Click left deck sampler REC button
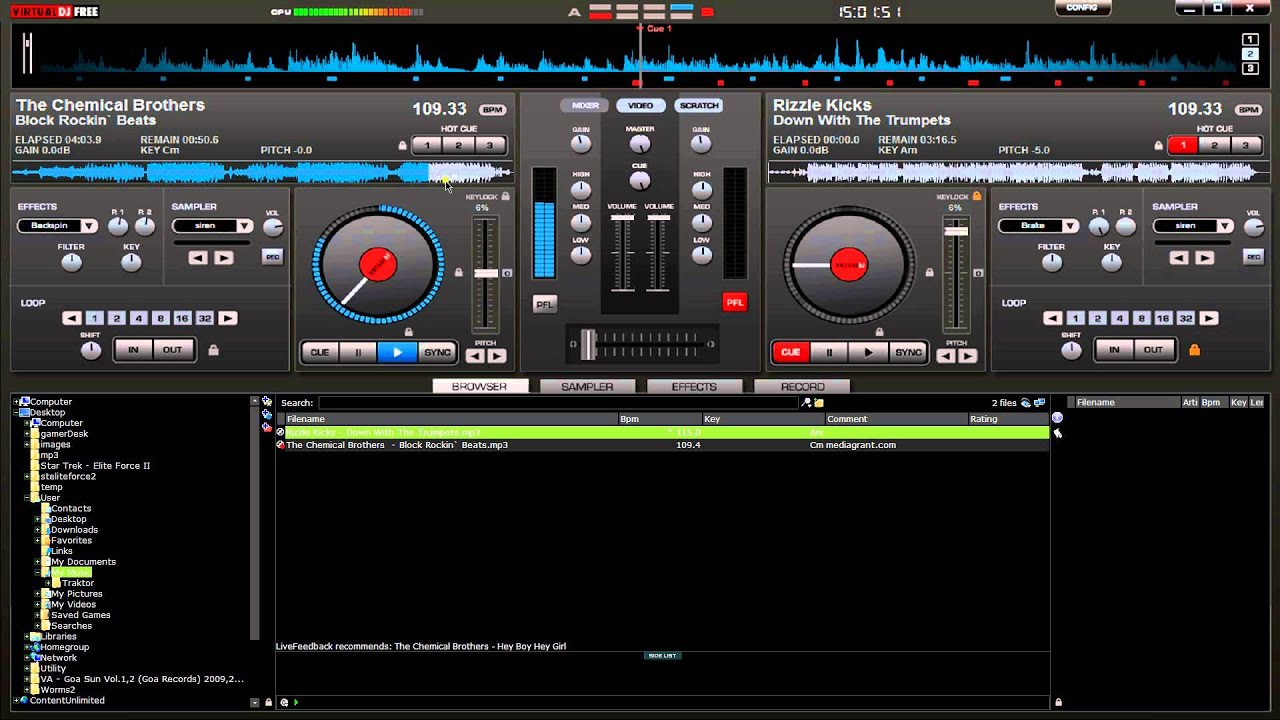Viewport: 1280px width, 720px height. [x=272, y=257]
